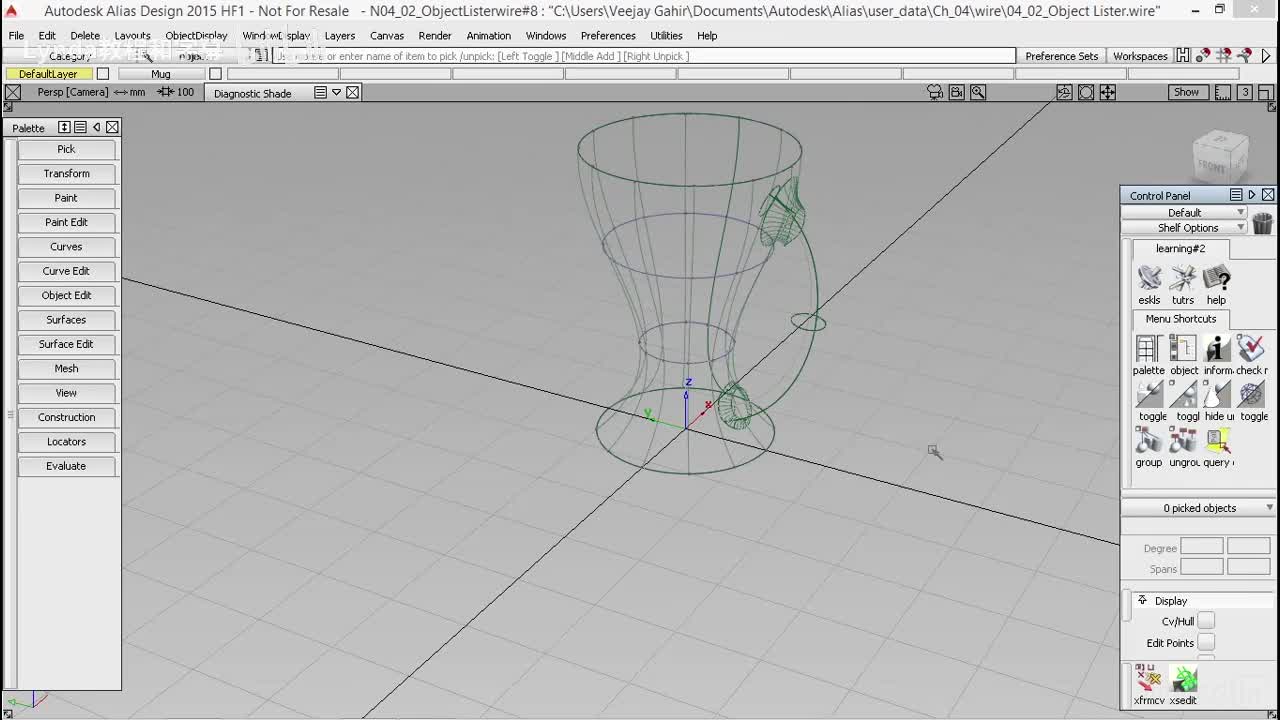Image resolution: width=1280 pixels, height=720 pixels.
Task: Select the xsedit tool icon
Action: pyautogui.click(x=1183, y=679)
